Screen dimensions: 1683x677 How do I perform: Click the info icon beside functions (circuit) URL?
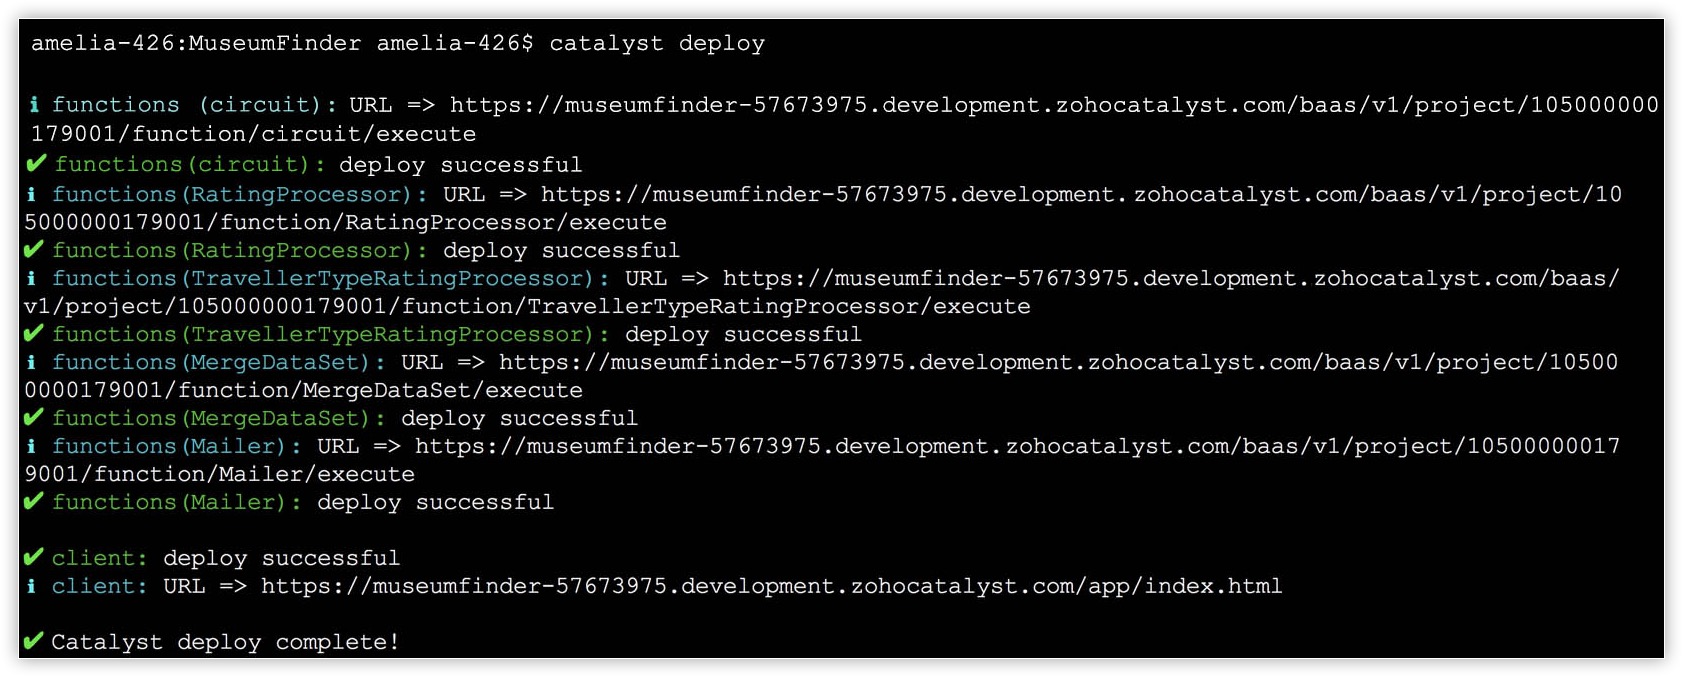coord(35,104)
